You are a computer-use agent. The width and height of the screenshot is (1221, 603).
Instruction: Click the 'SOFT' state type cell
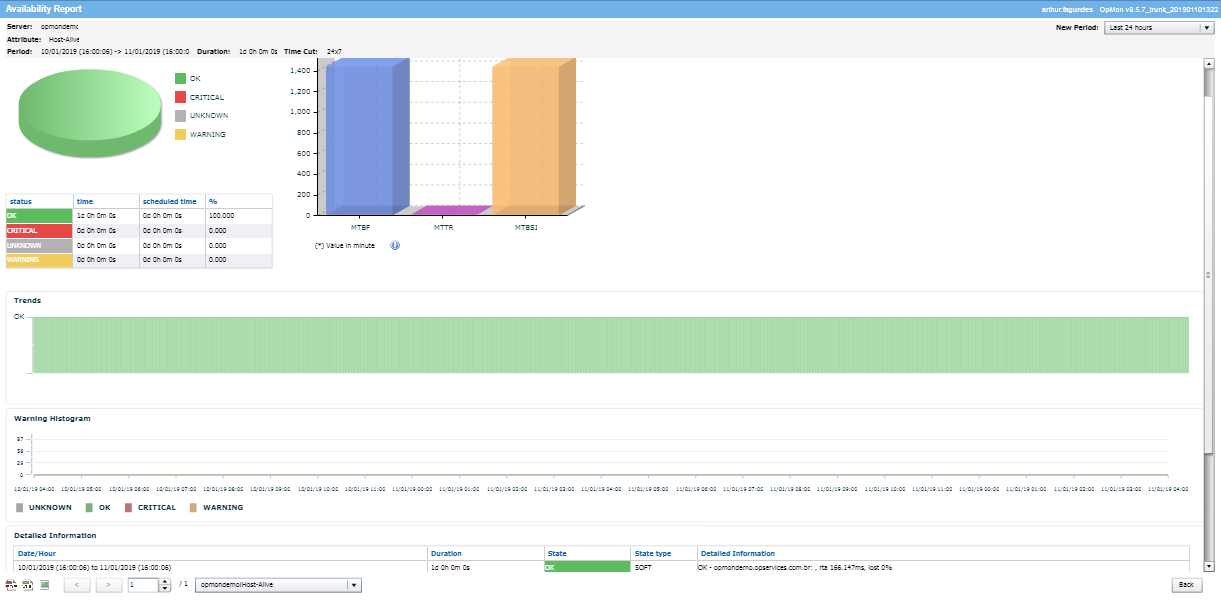click(x=664, y=567)
